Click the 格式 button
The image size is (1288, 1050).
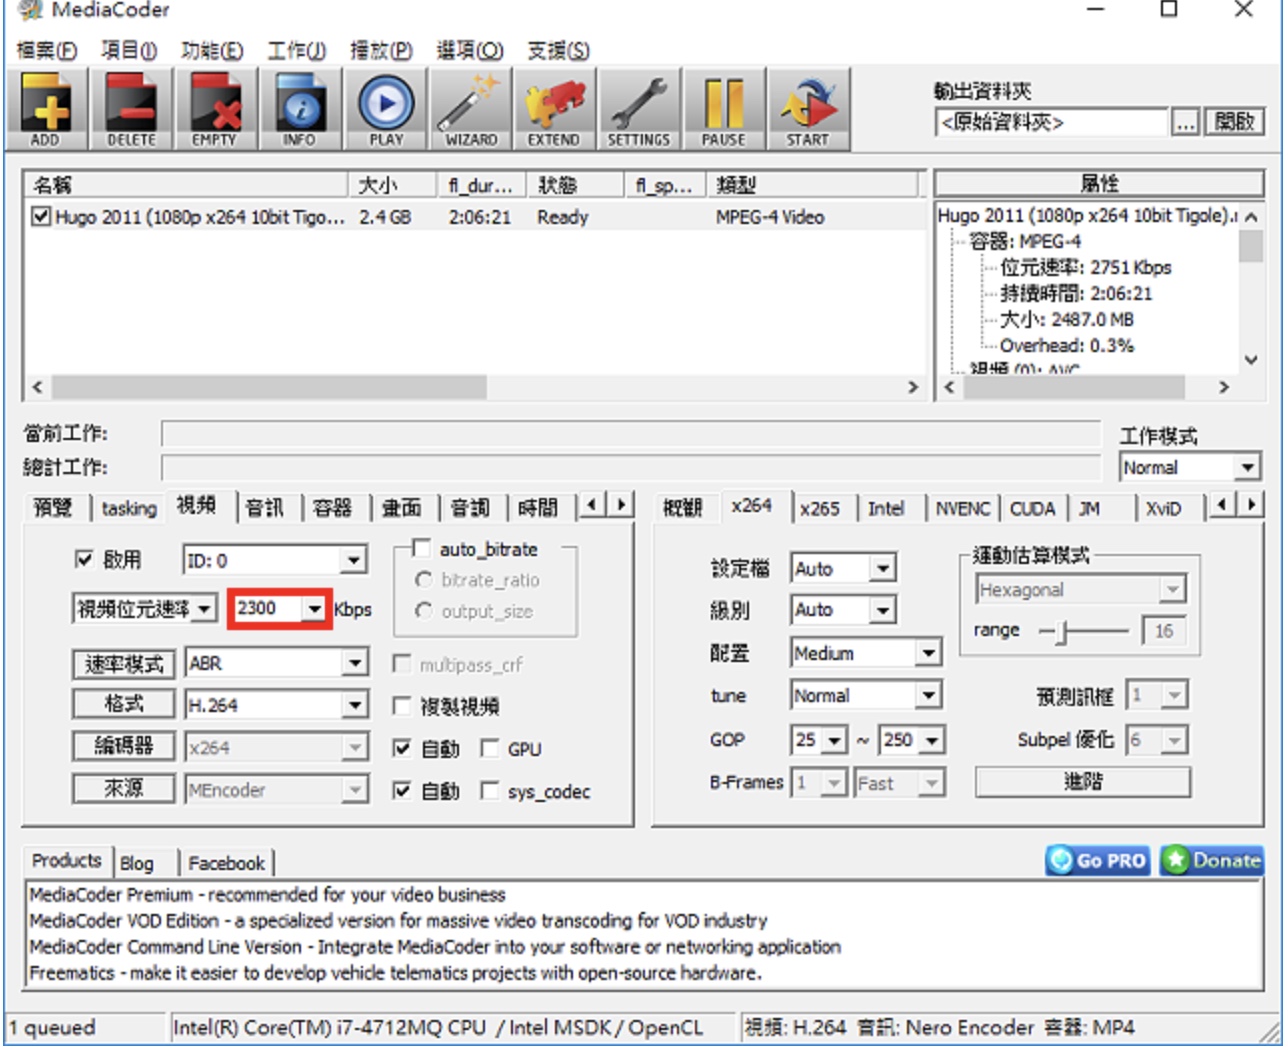click(x=124, y=704)
